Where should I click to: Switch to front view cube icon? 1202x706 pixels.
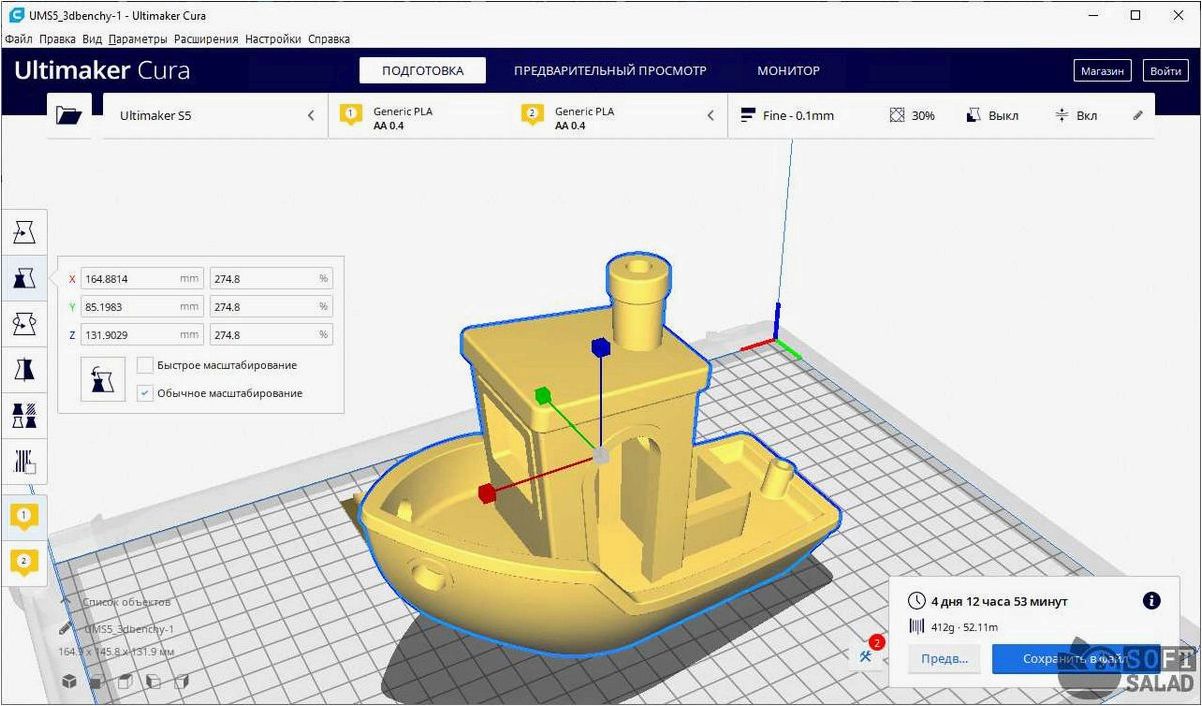coord(96,682)
